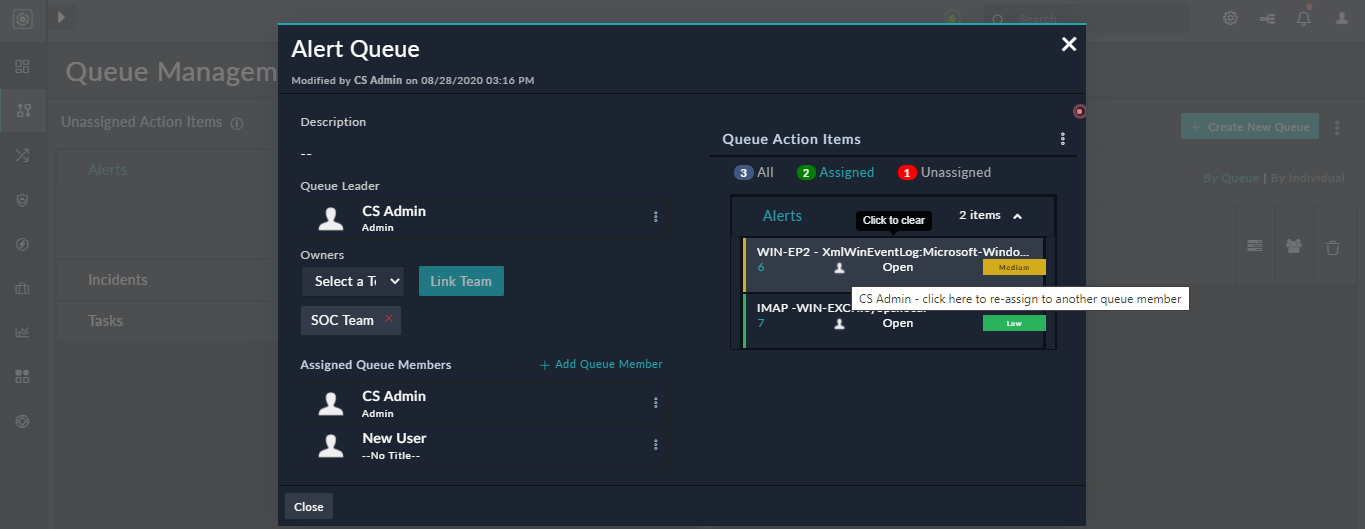The image size is (1365, 529).
Task: Open the lightning bolt icon in sidebar
Action: (x=22, y=244)
